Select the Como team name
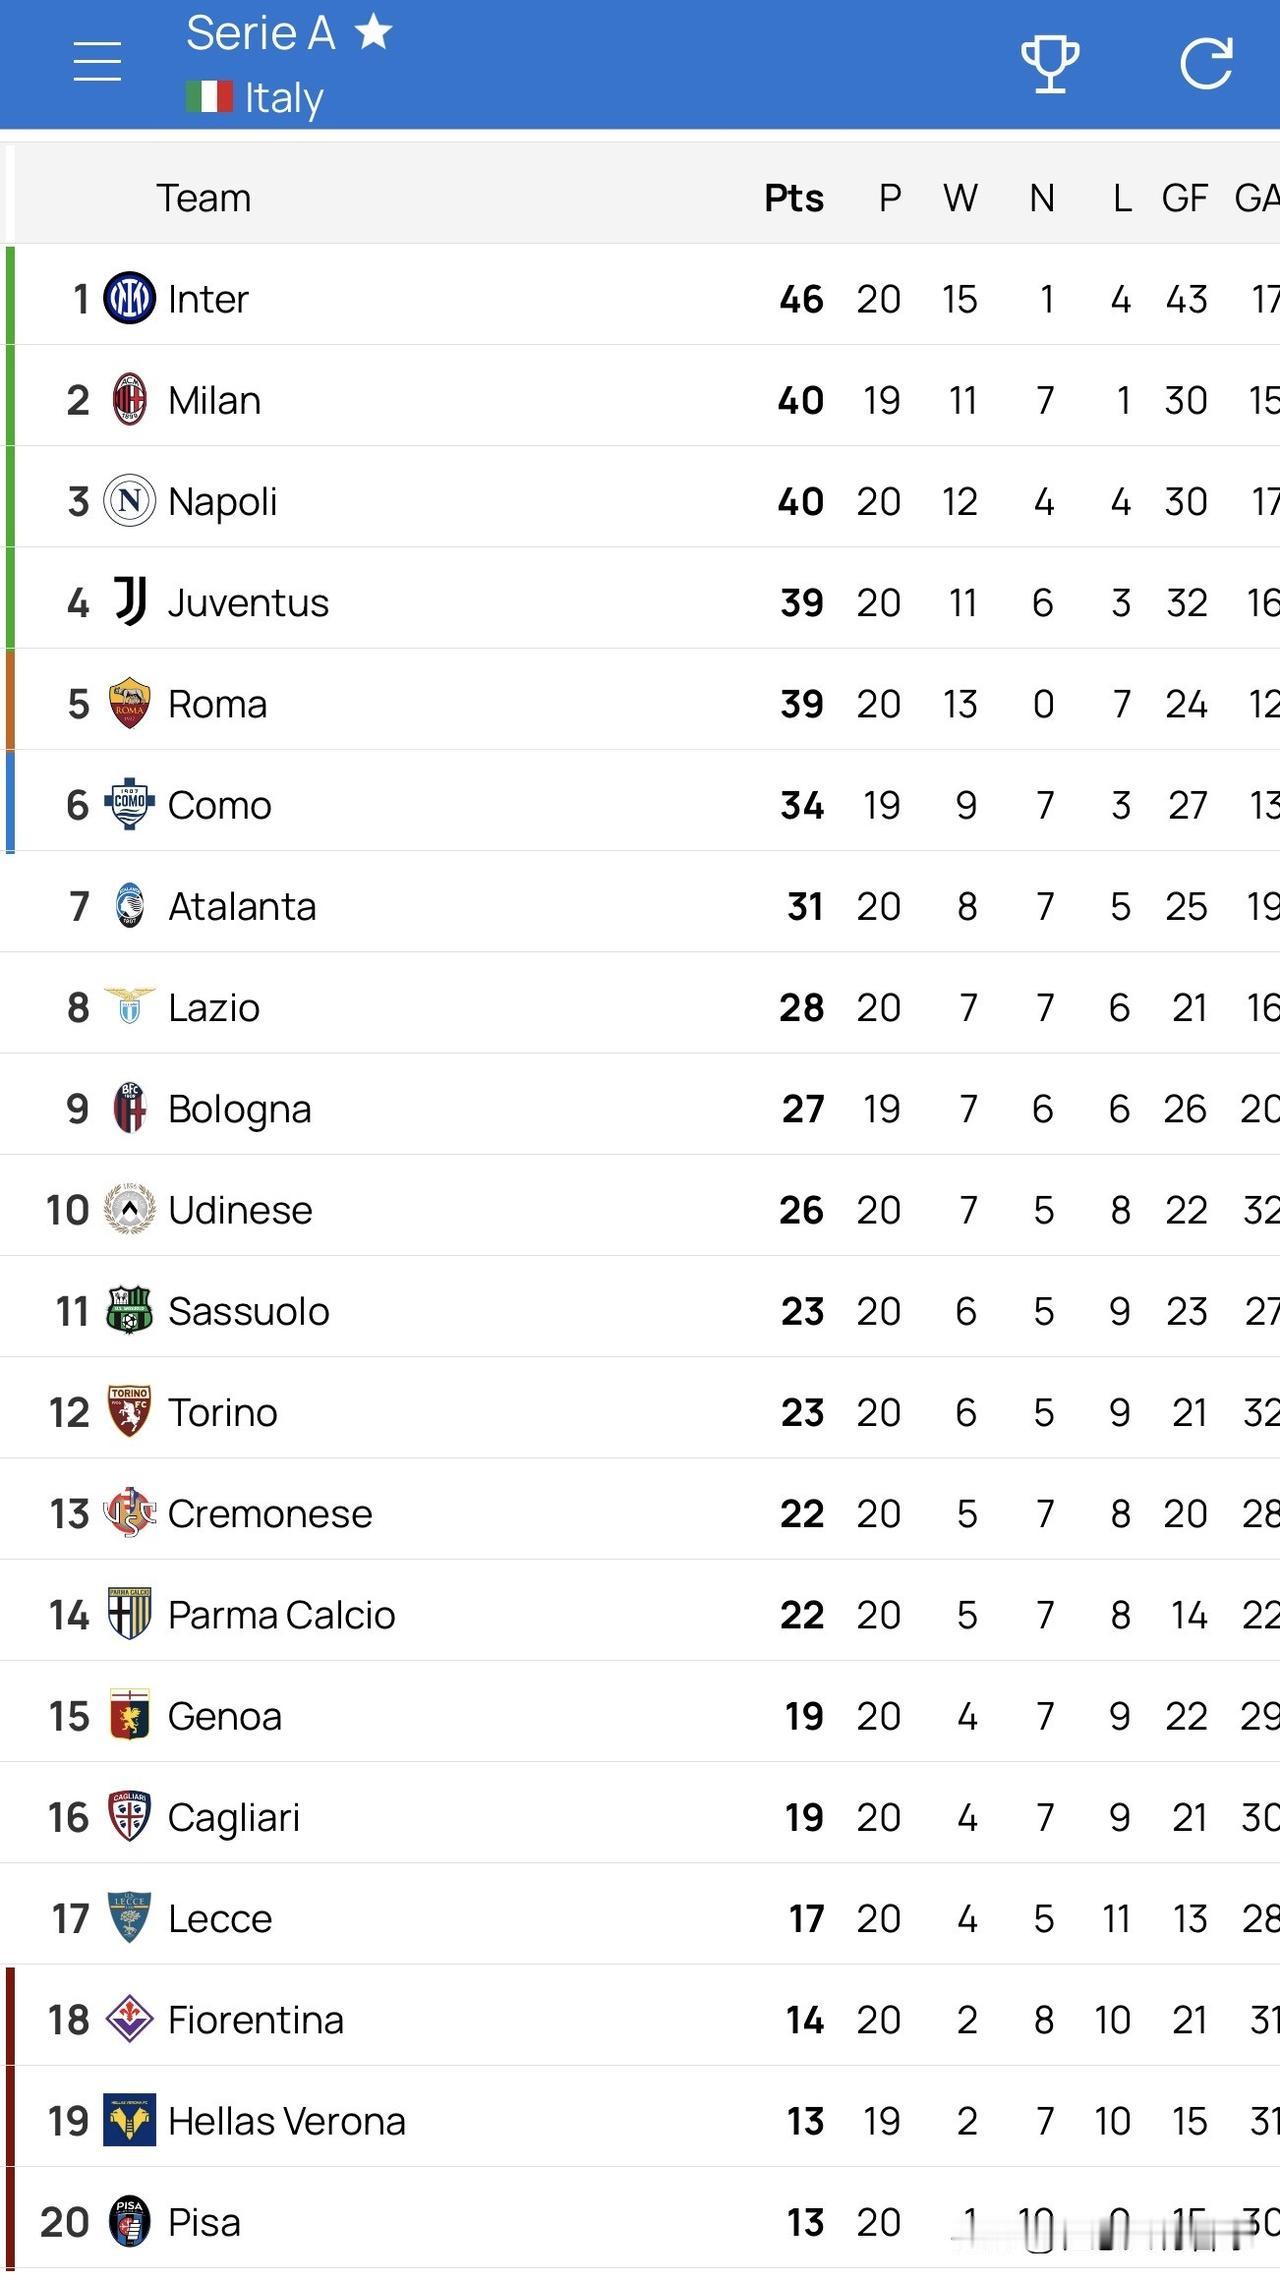1280x2280 pixels. pyautogui.click(x=219, y=805)
